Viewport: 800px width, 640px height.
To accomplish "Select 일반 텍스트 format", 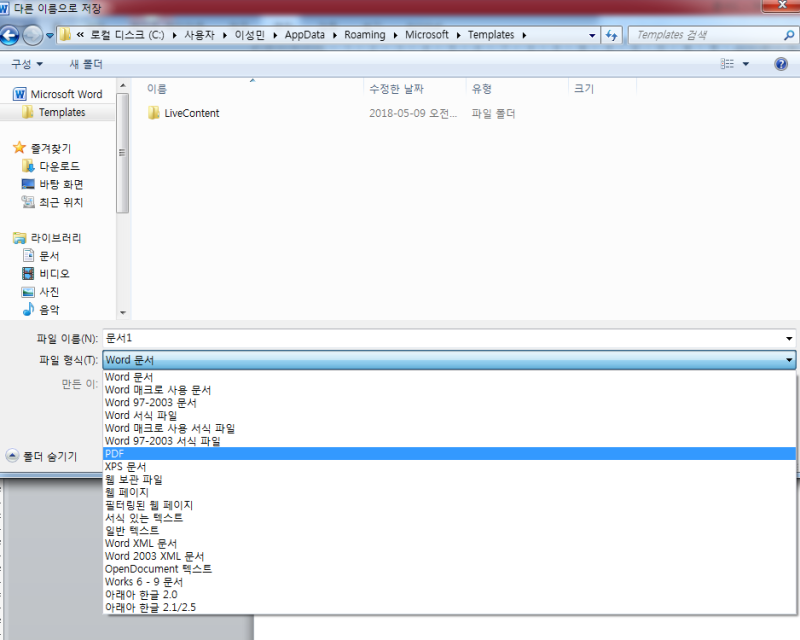I will point(449,530).
